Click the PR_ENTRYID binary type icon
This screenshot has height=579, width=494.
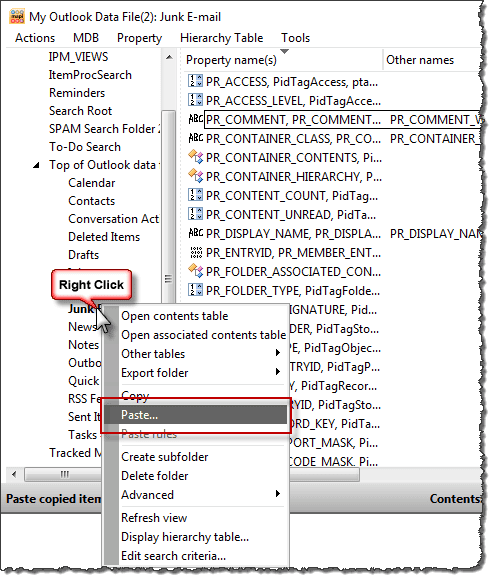pyautogui.click(x=196, y=253)
